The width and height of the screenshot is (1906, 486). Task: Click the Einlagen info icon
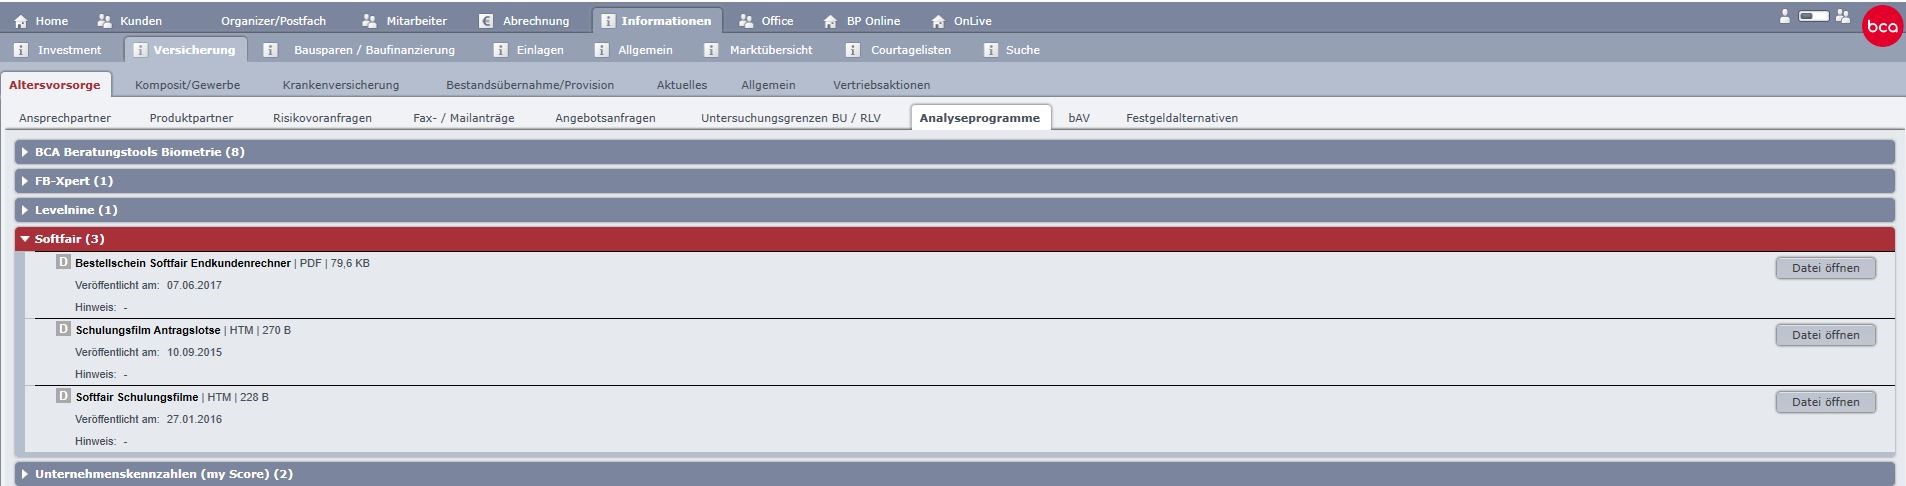[500, 50]
